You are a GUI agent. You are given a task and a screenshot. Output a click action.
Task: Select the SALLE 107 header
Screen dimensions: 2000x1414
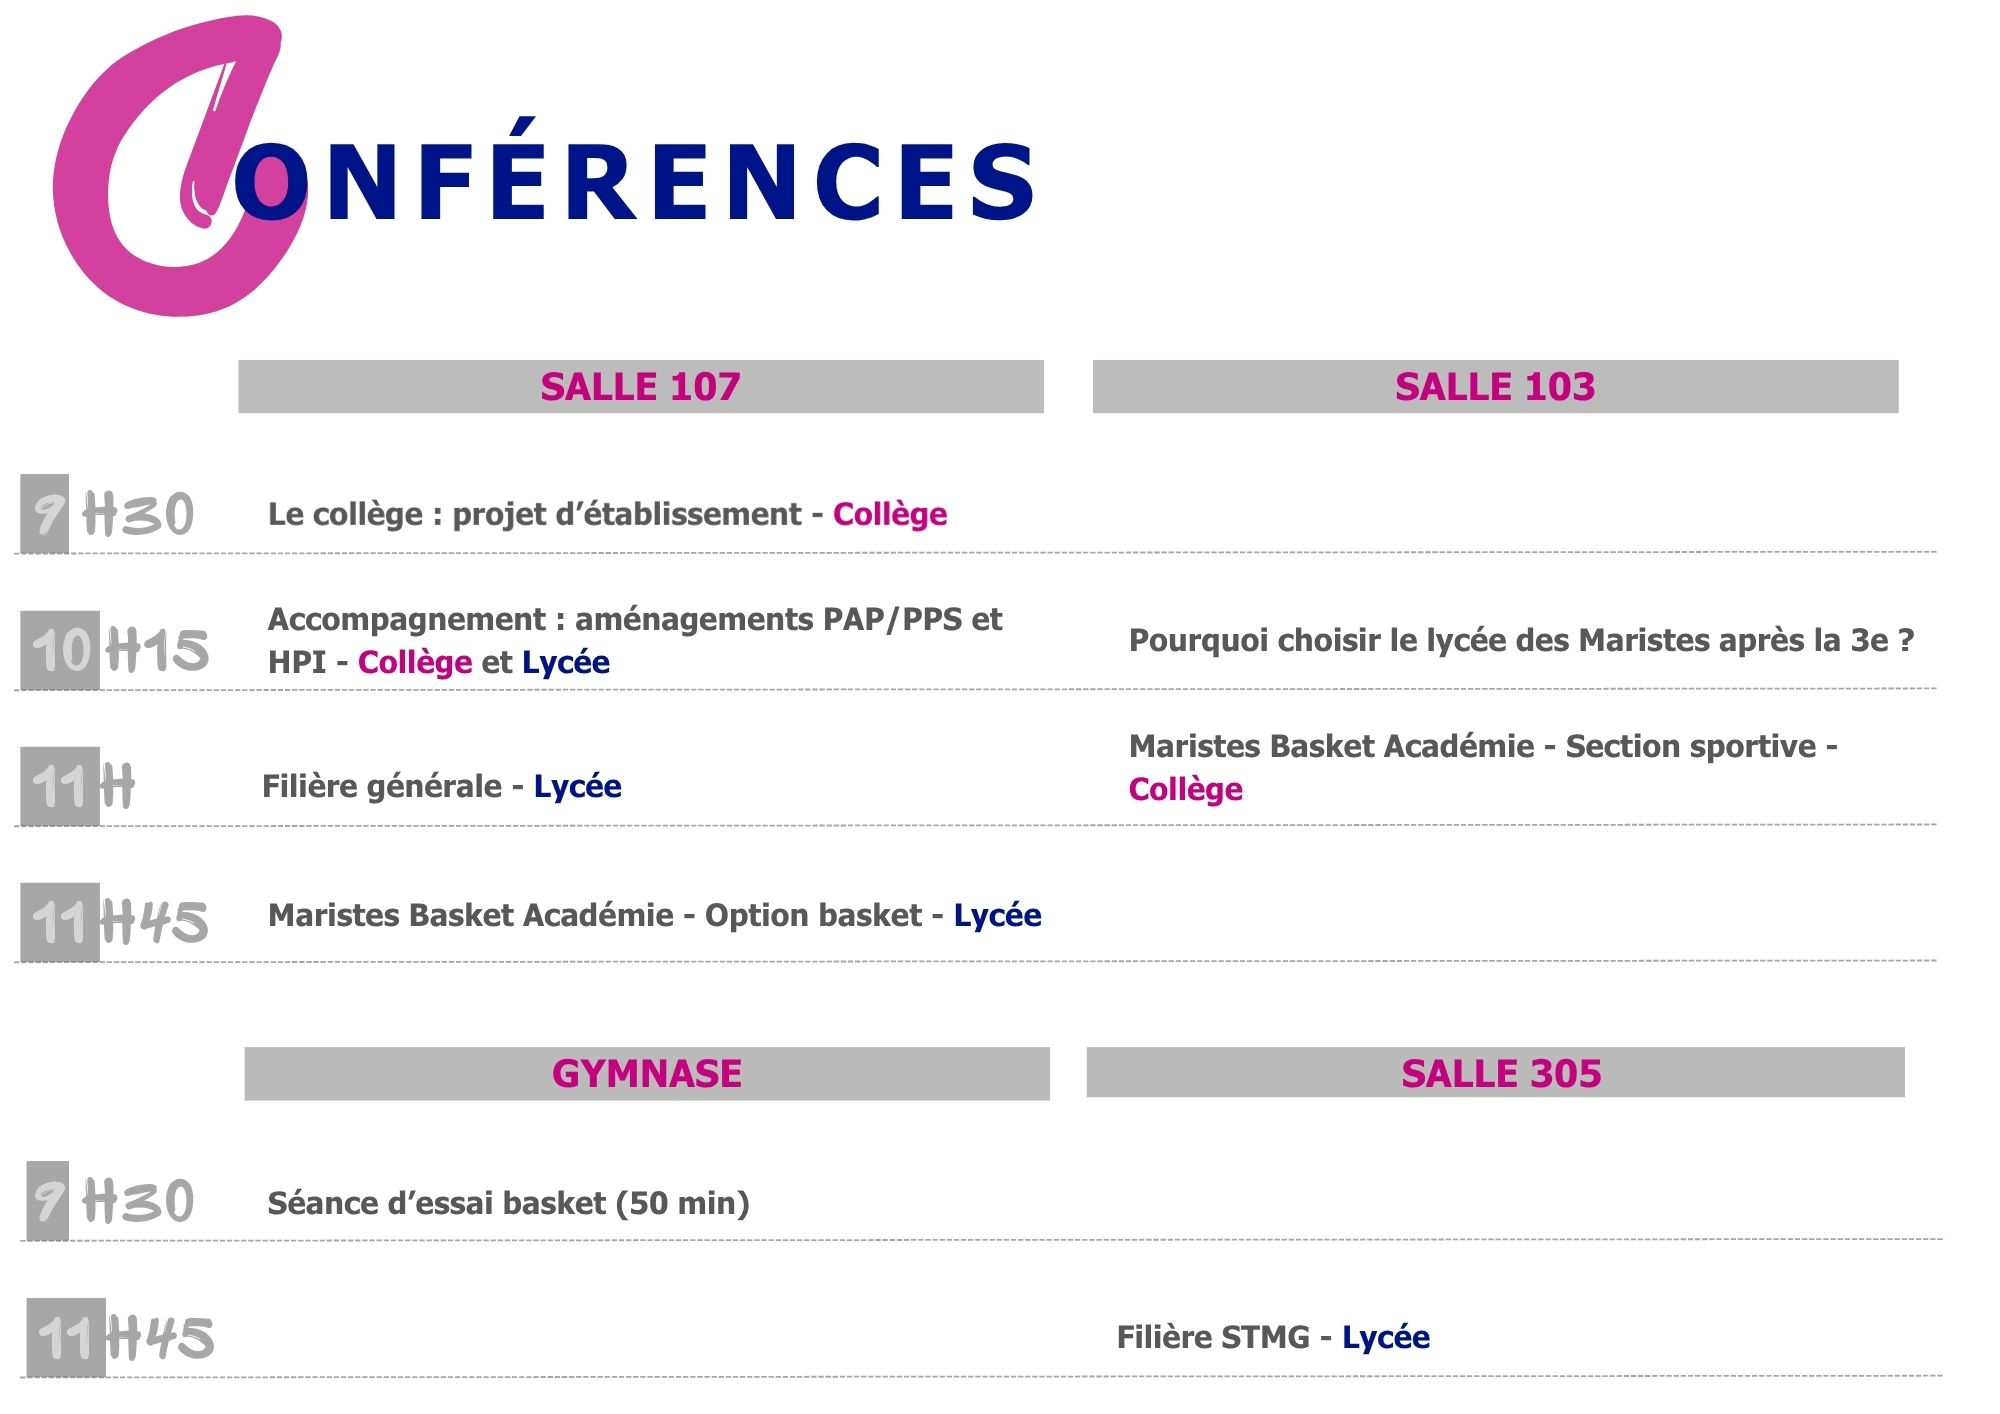click(640, 387)
